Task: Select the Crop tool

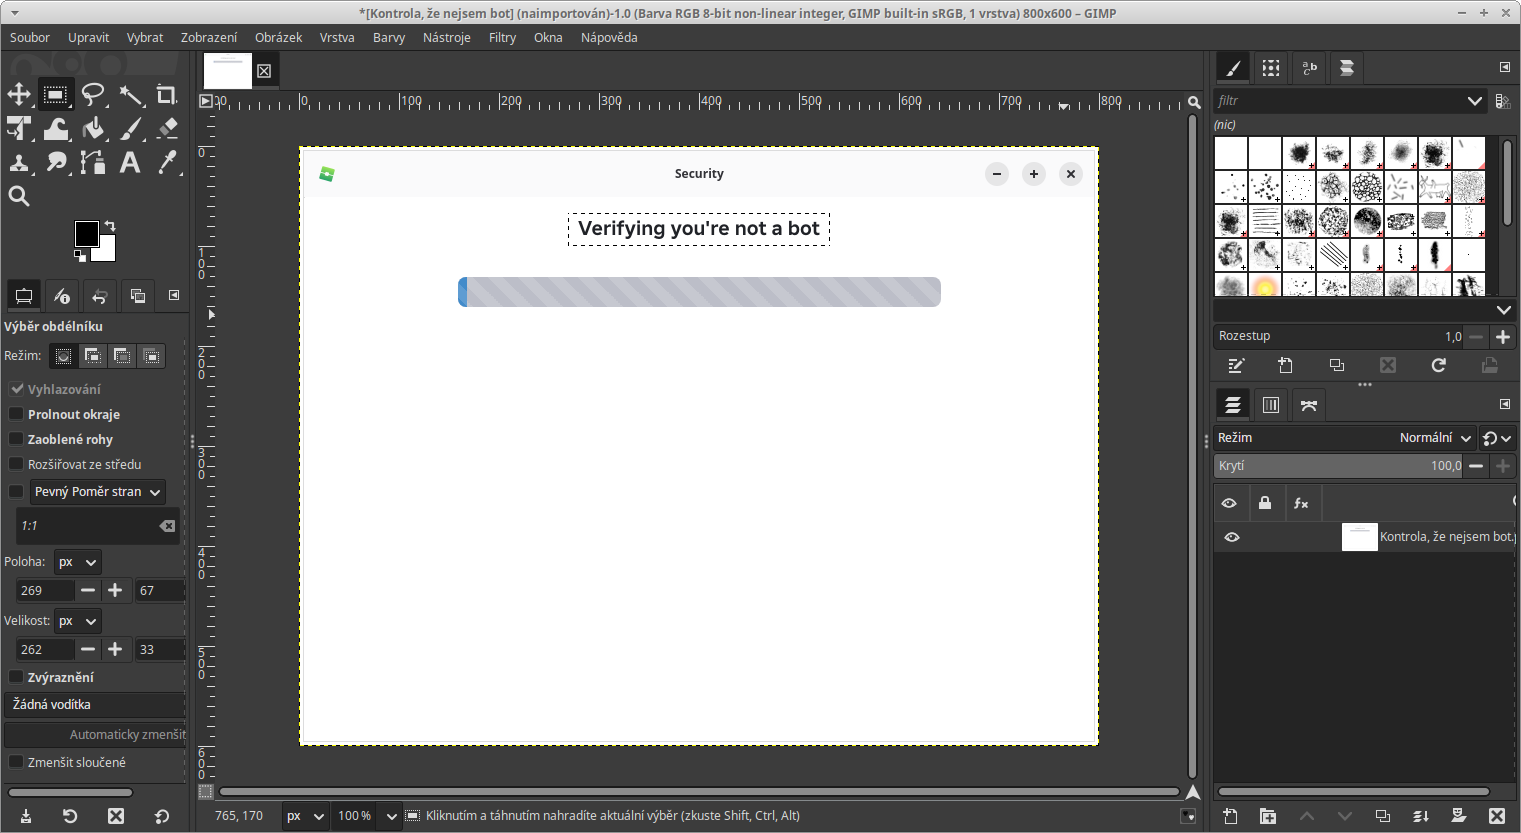Action: [x=167, y=95]
